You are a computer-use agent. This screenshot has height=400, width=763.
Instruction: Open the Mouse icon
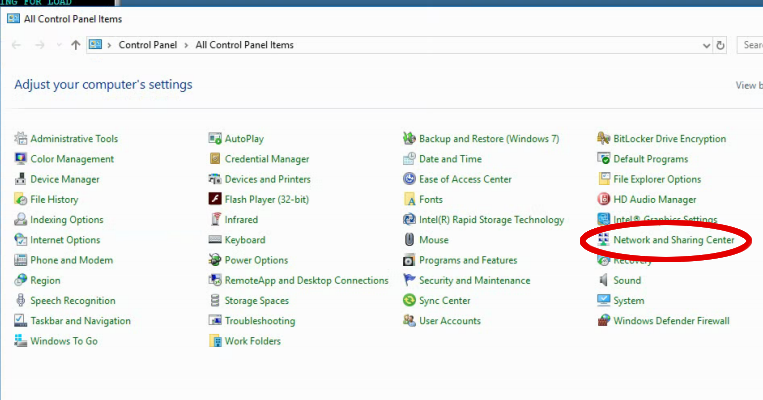point(409,240)
